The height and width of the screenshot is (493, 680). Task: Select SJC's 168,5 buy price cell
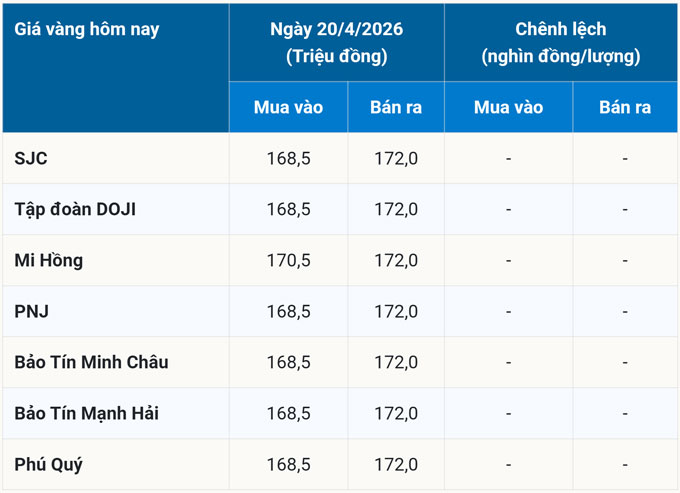288,158
